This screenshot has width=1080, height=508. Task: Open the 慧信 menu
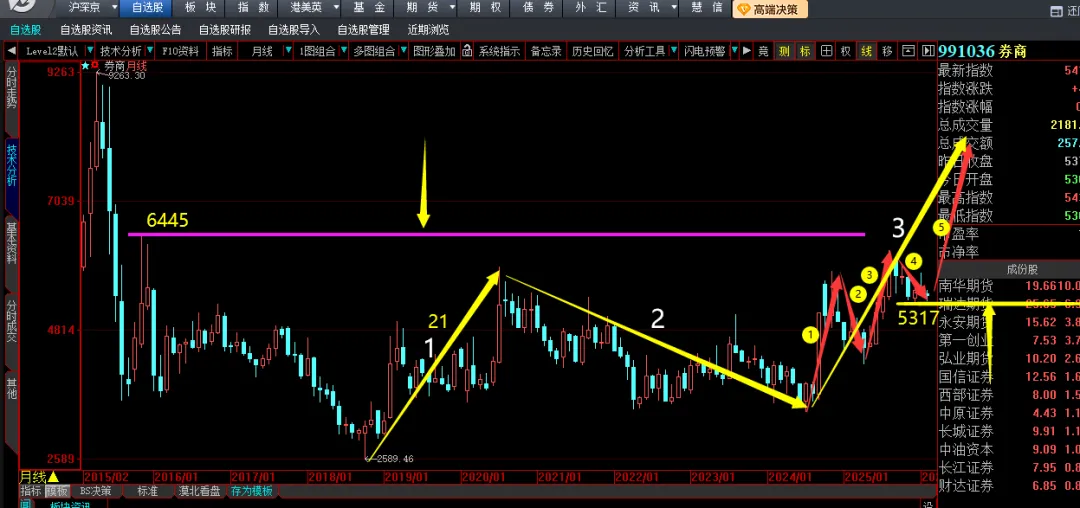(x=706, y=8)
